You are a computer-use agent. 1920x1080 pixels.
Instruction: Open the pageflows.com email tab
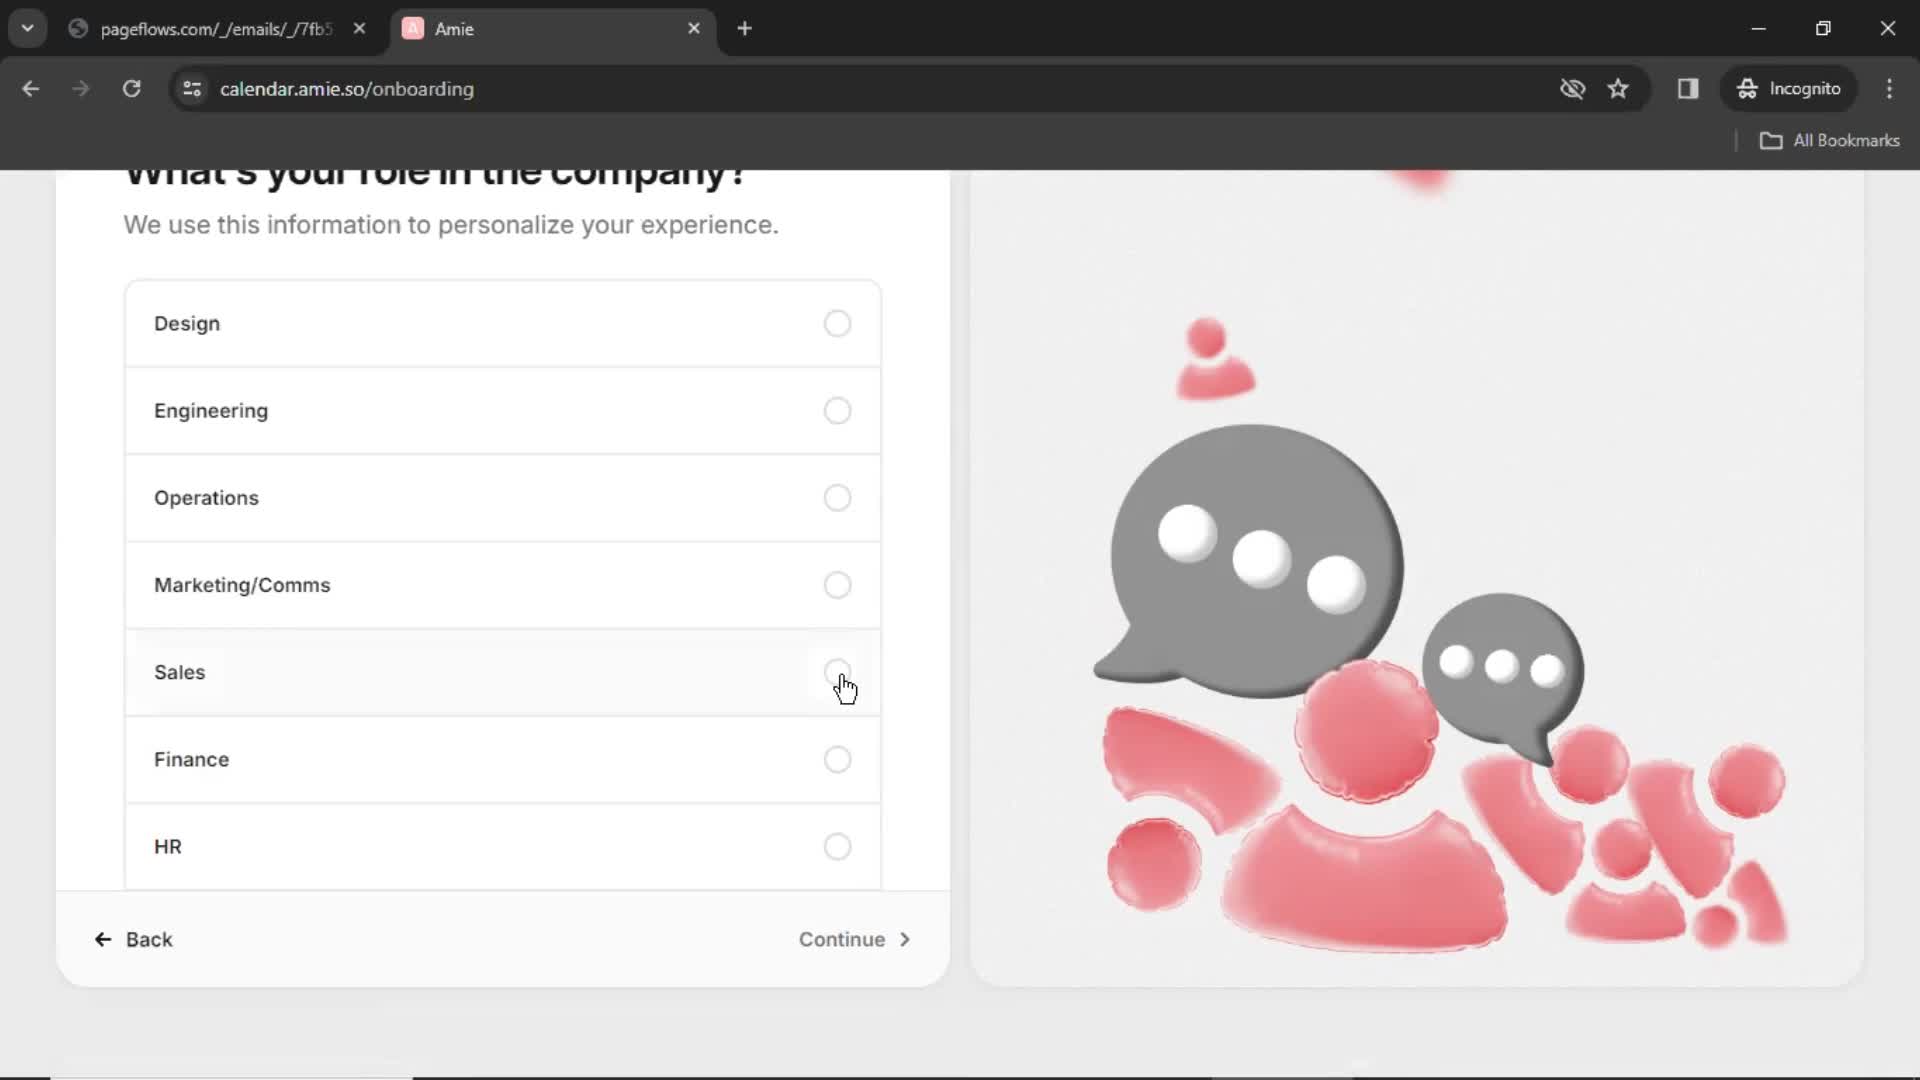216,29
